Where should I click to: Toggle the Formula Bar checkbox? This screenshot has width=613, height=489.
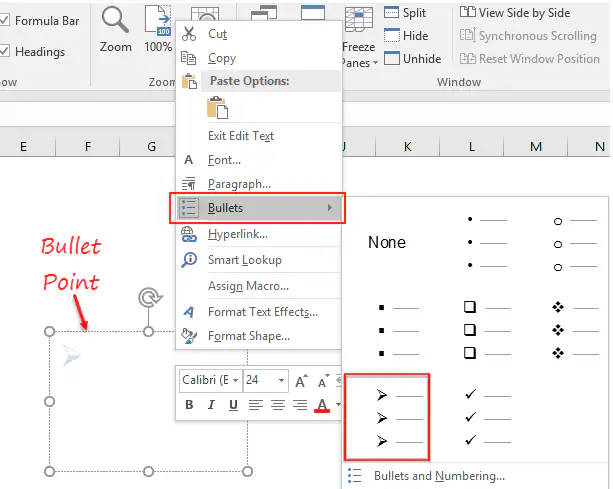coord(5,20)
